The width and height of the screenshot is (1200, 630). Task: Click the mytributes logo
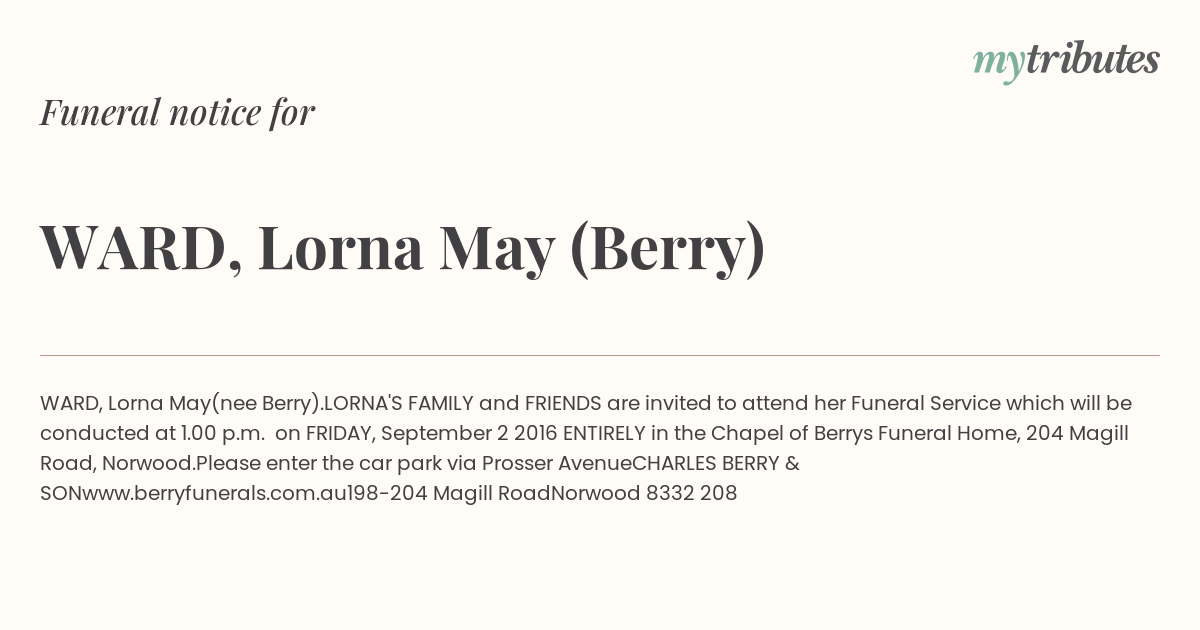pyautogui.click(x=1066, y=60)
